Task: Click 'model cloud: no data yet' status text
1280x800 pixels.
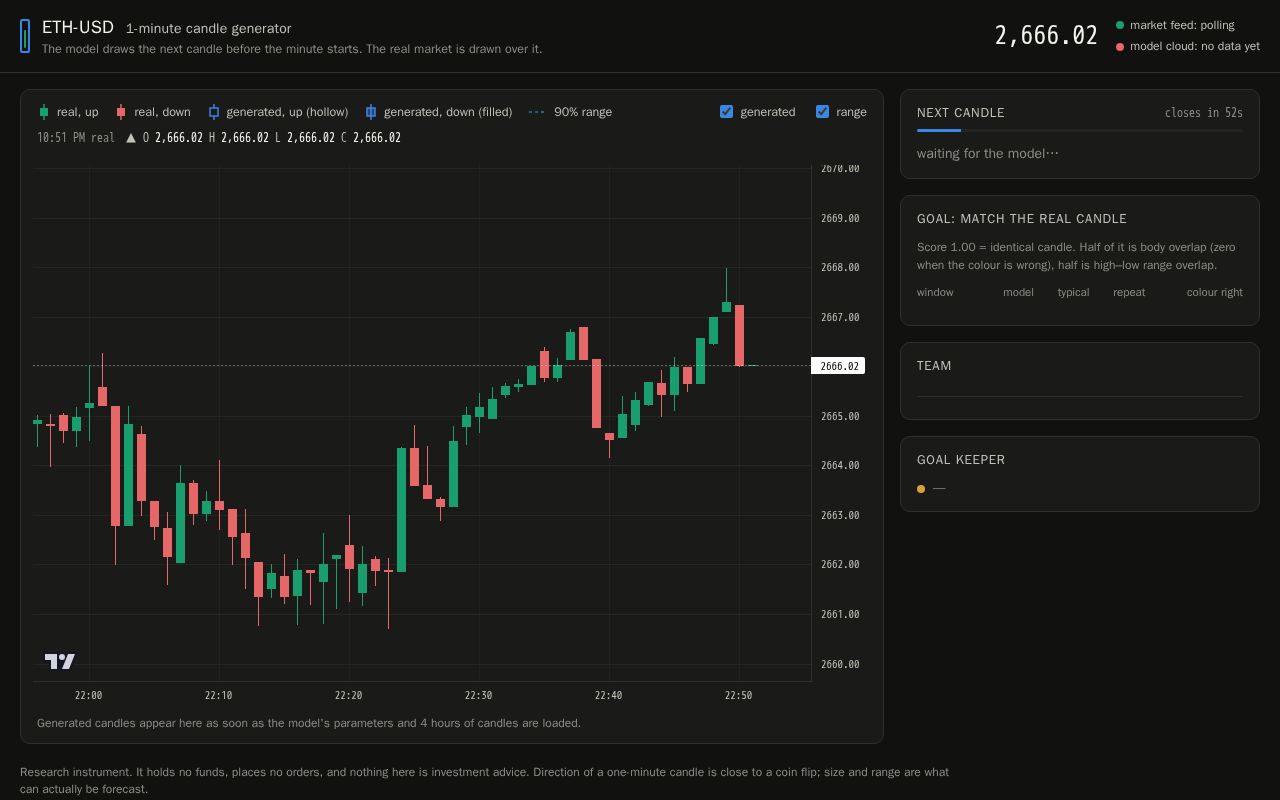Action: pos(1195,47)
